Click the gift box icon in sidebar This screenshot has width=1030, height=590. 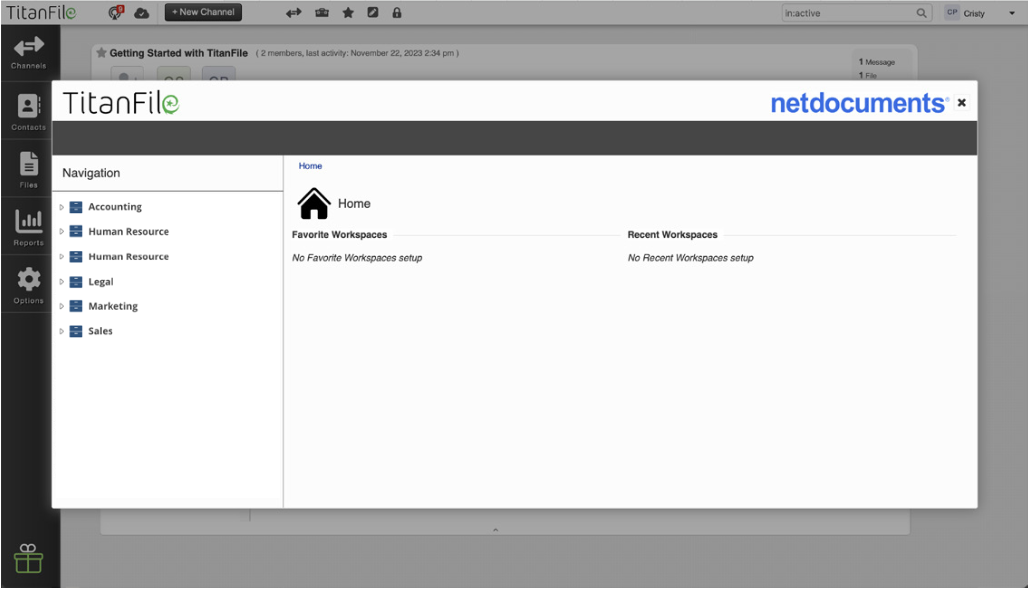coord(28,558)
